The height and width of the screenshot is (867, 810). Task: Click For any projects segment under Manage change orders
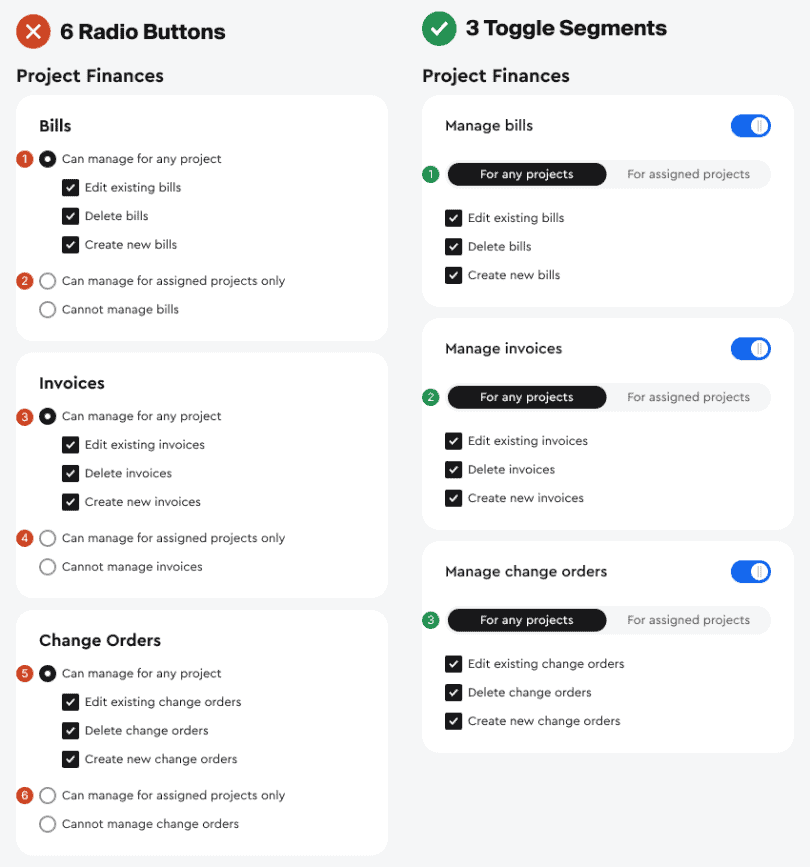pos(527,621)
